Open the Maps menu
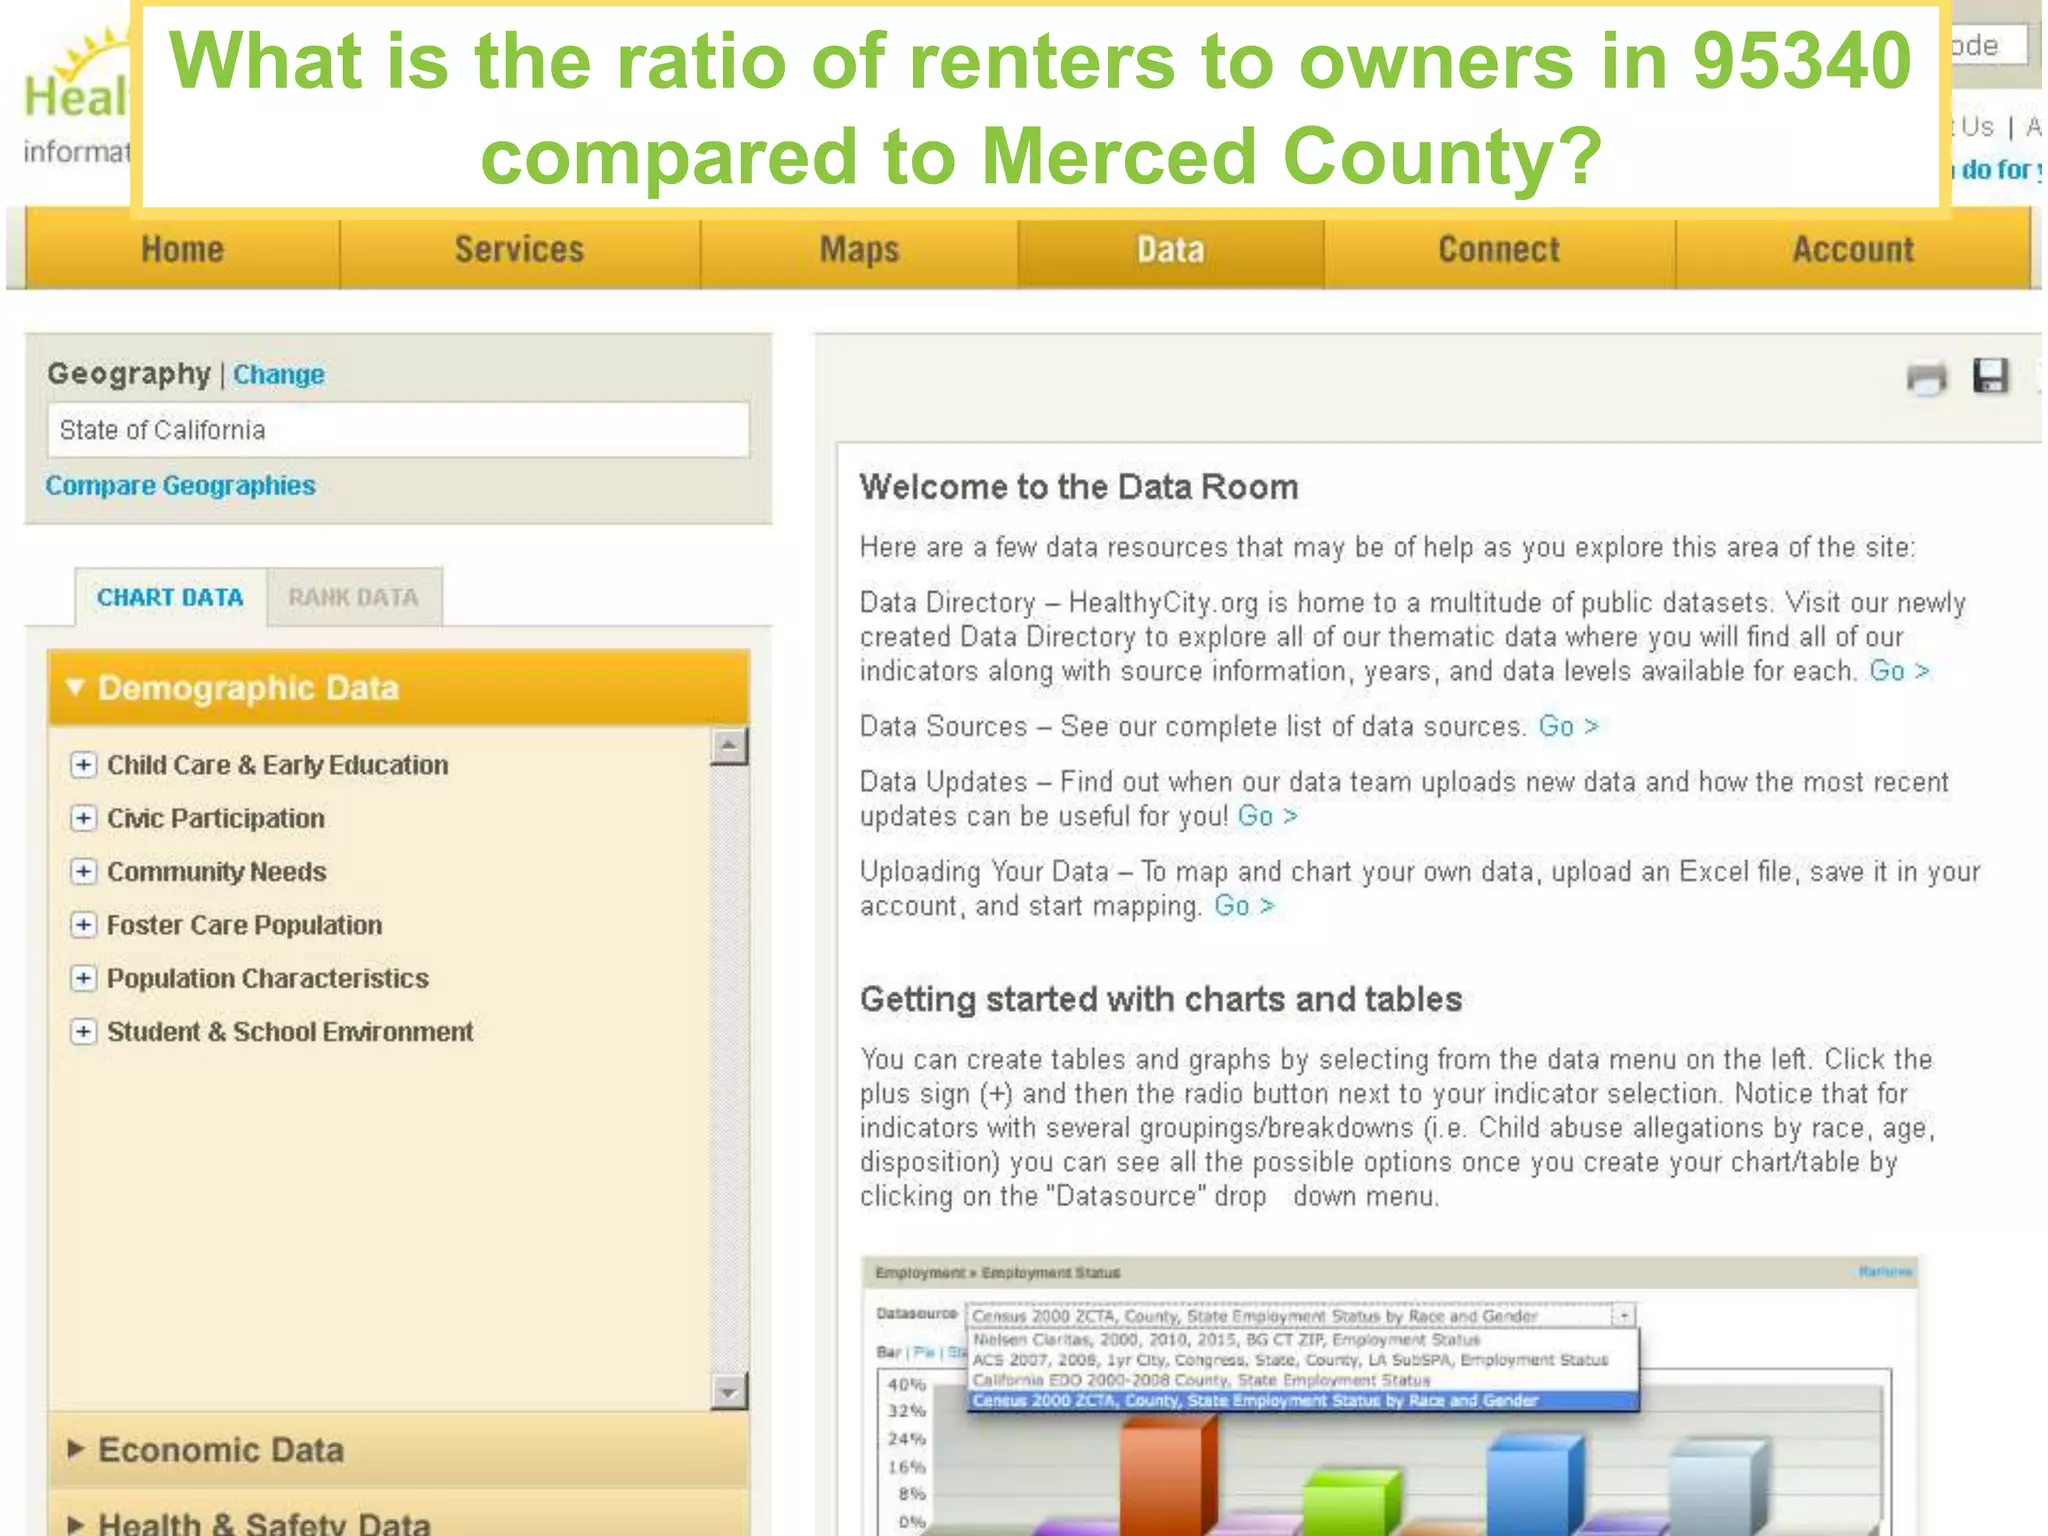This screenshot has height=1536, width=2048. tap(859, 249)
